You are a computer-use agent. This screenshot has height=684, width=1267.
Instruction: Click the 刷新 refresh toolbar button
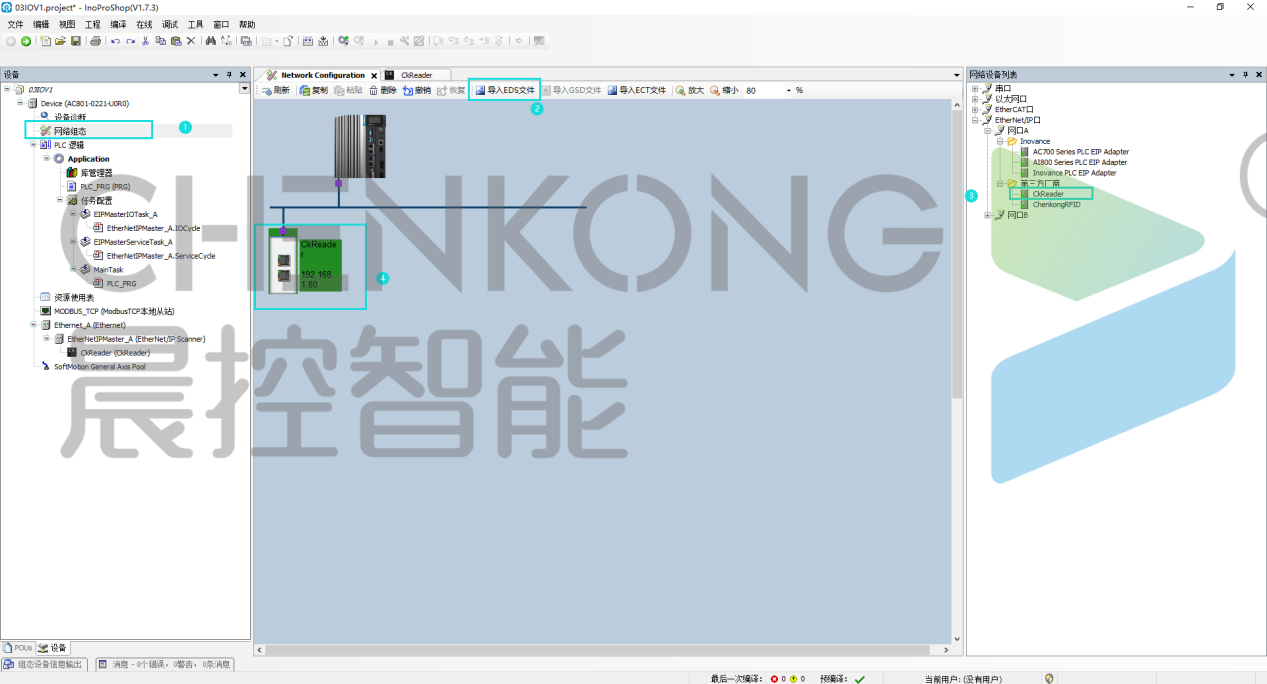point(275,90)
